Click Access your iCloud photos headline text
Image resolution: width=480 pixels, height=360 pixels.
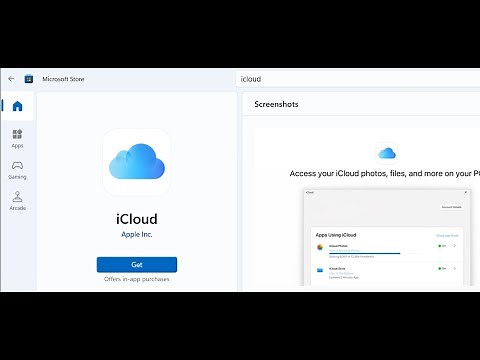[385, 173]
